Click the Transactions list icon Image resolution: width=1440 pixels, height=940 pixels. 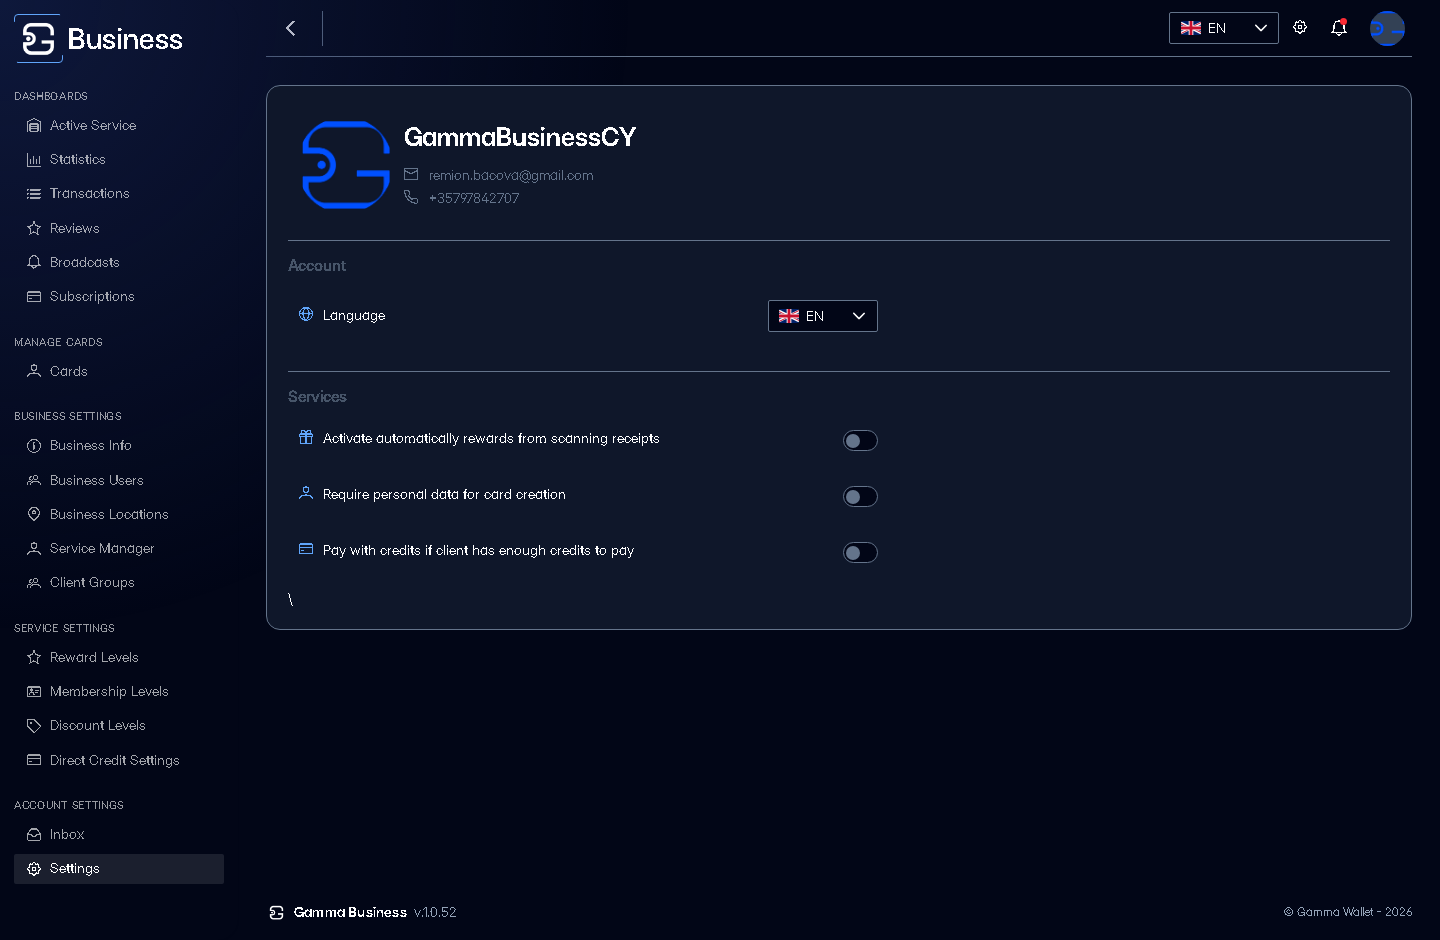coord(34,194)
